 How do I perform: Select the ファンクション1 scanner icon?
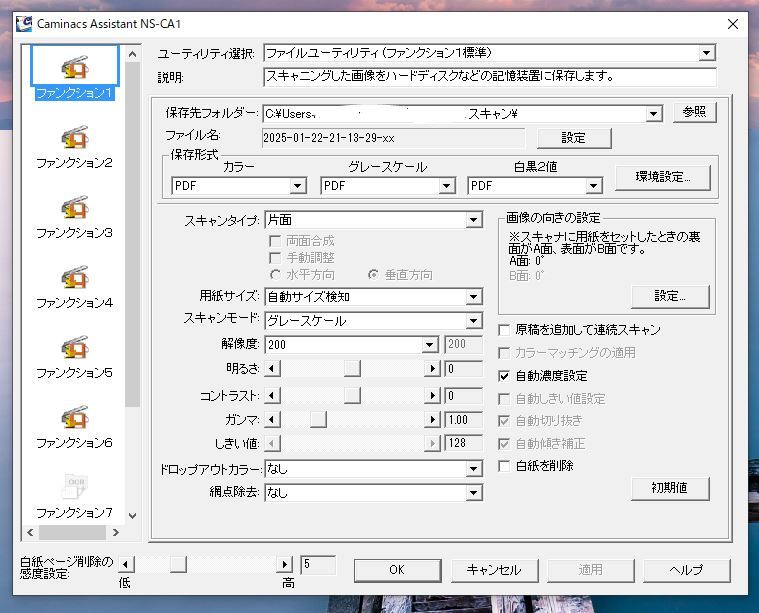[75, 68]
